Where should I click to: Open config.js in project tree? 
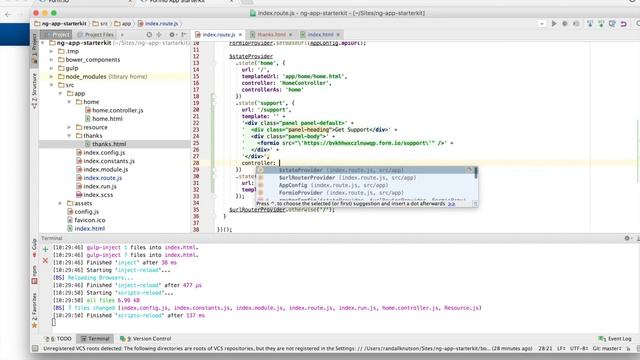[83, 211]
